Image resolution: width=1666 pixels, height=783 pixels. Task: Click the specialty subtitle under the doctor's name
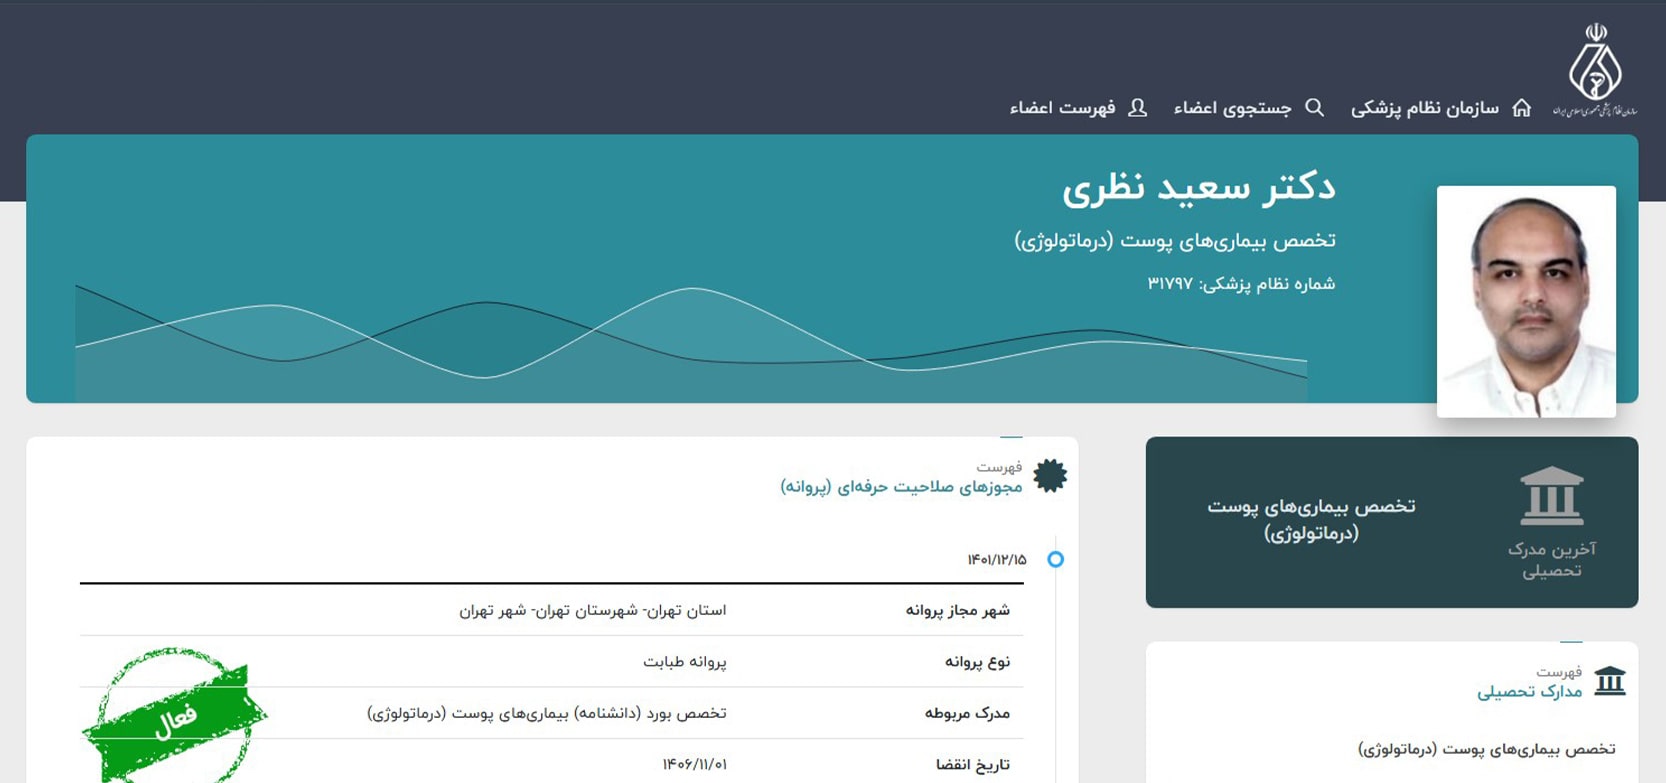click(x=1175, y=240)
